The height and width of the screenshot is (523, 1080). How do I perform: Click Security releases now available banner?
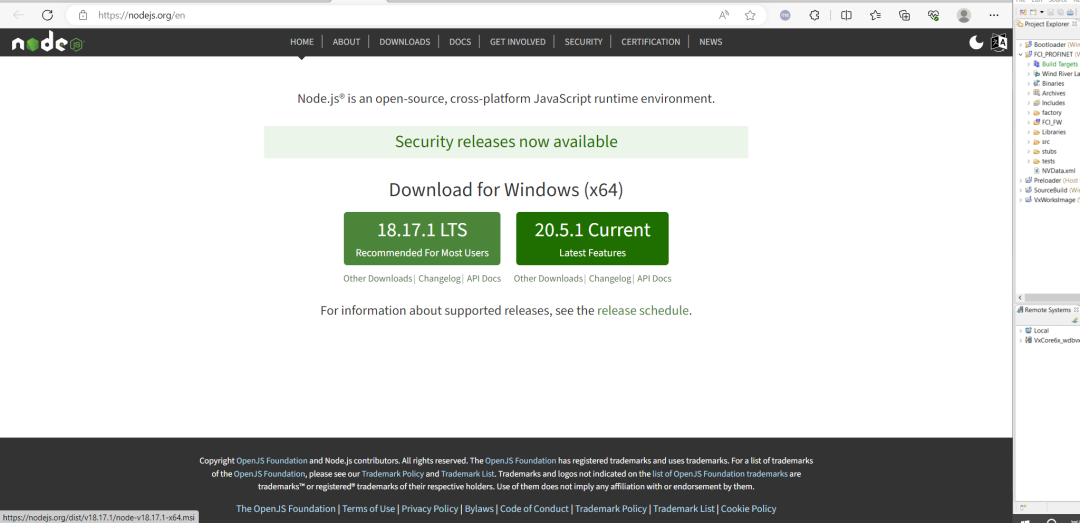tap(506, 142)
